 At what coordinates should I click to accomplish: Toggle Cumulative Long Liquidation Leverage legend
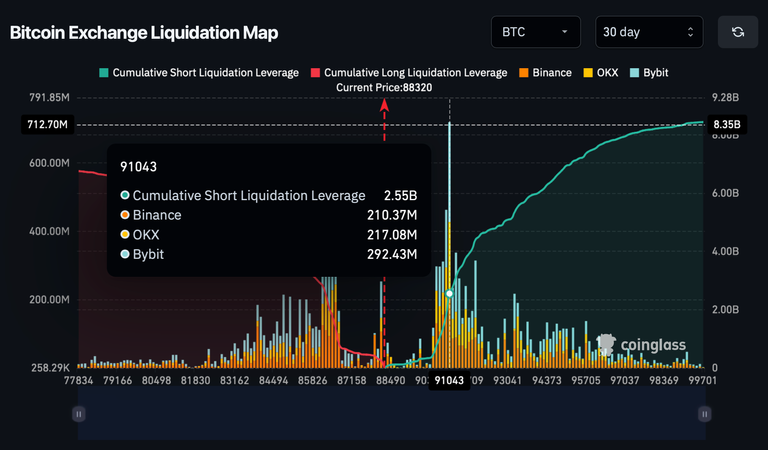pos(408,73)
